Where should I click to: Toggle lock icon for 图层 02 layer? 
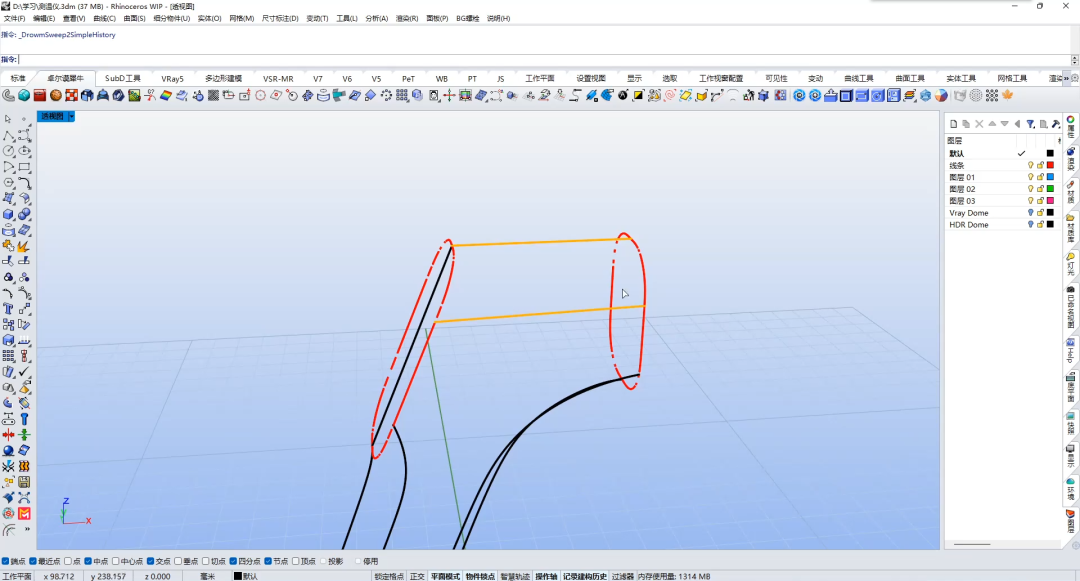click(1040, 189)
